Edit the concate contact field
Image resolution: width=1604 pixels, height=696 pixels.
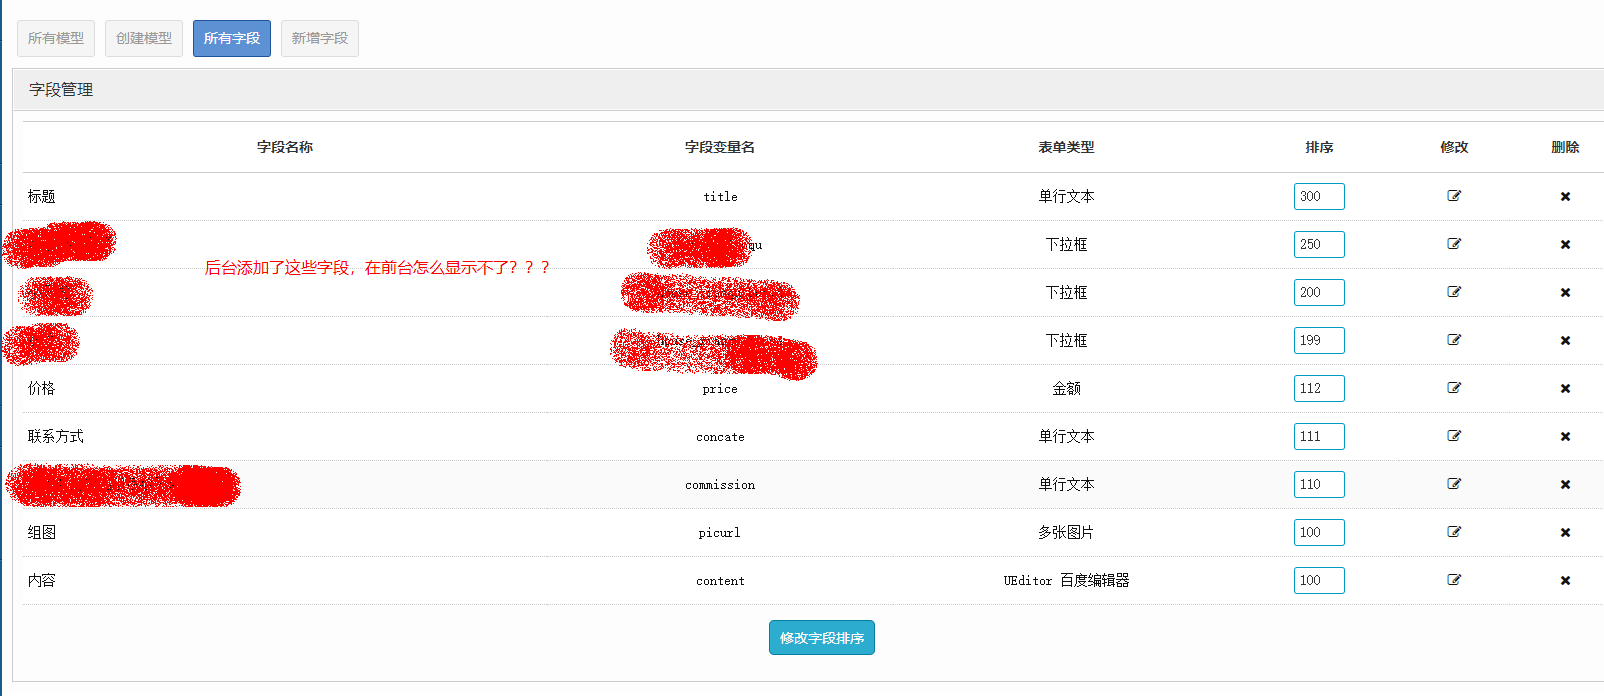[x=1454, y=436]
